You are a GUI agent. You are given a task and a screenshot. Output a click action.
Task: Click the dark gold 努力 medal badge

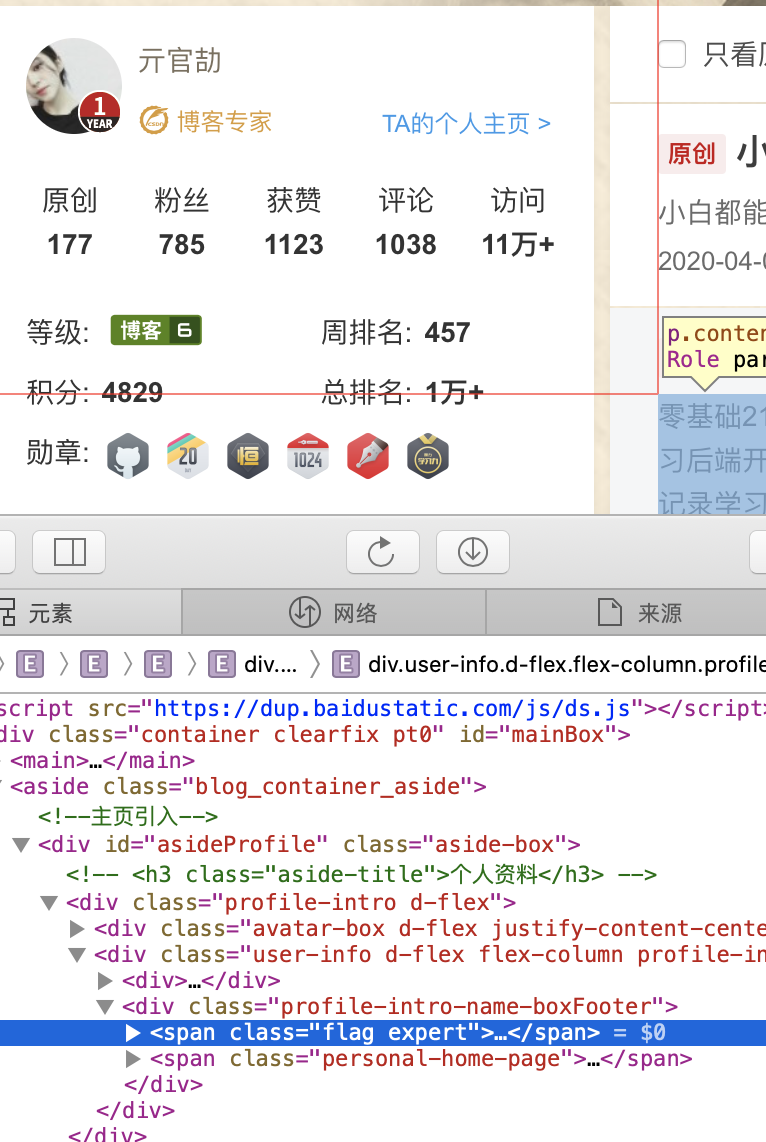click(x=428, y=457)
